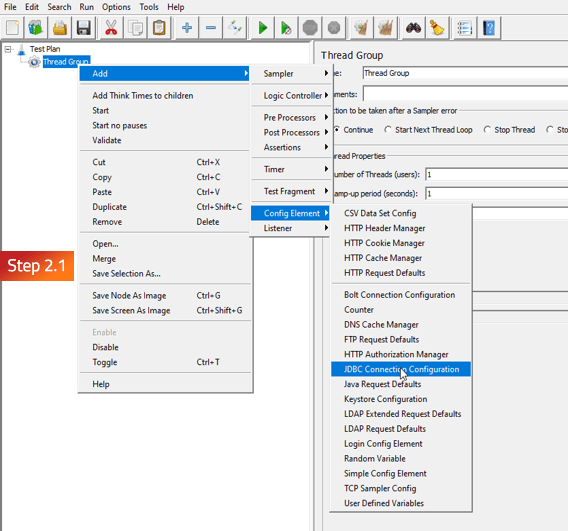The width and height of the screenshot is (568, 531).
Task: Click the Help question mark icon
Action: (x=489, y=28)
